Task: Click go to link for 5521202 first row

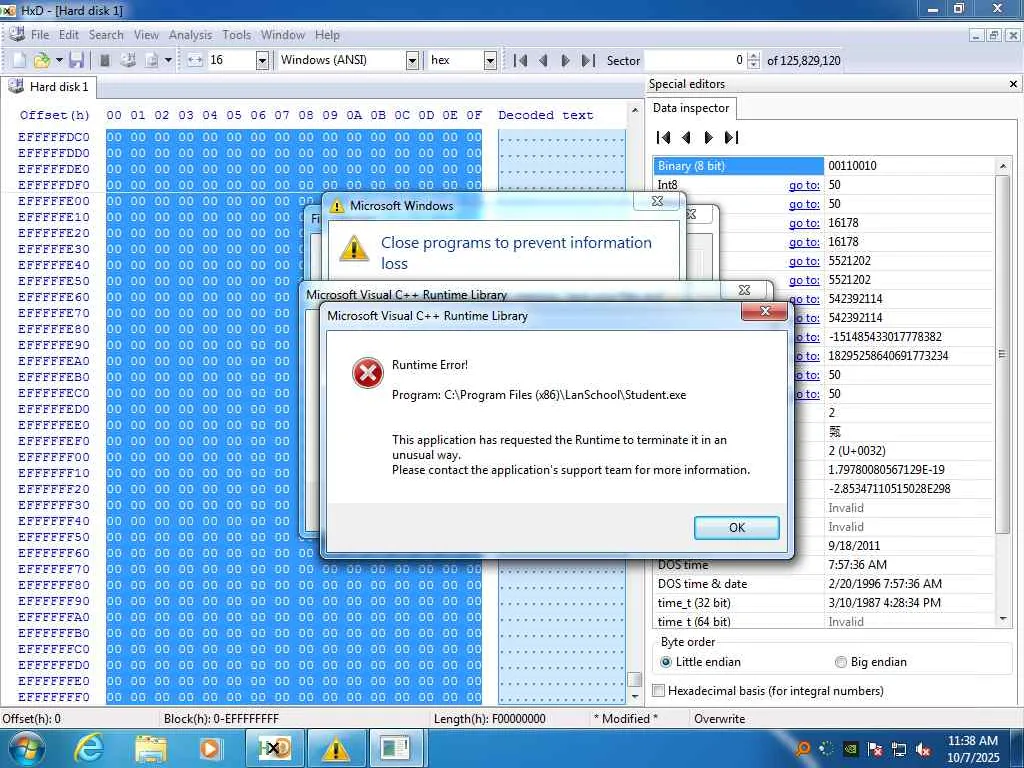Action: [804, 261]
